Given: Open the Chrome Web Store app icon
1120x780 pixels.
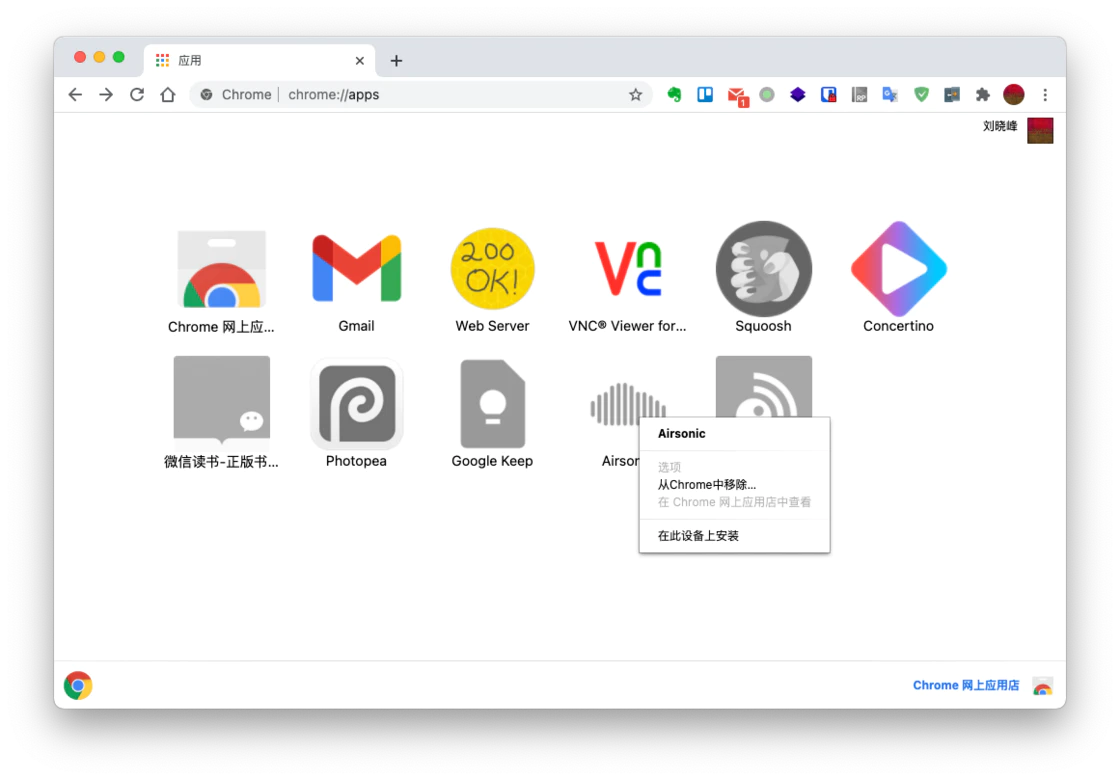Looking at the screenshot, I should pos(221,270).
